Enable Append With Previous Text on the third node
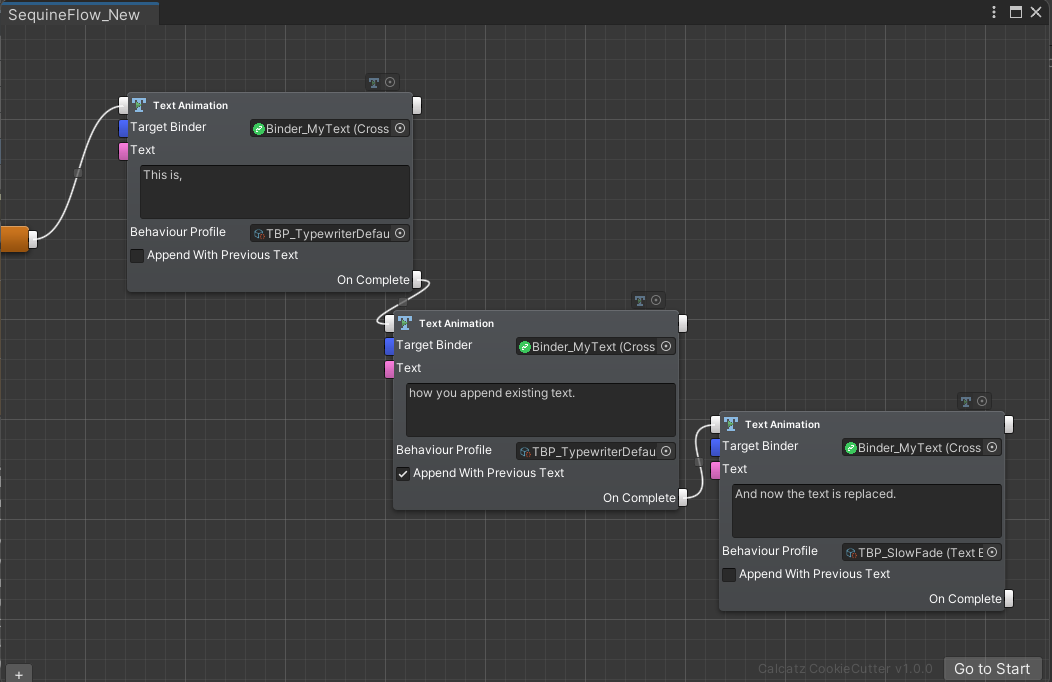The image size is (1052, 682). (x=729, y=574)
